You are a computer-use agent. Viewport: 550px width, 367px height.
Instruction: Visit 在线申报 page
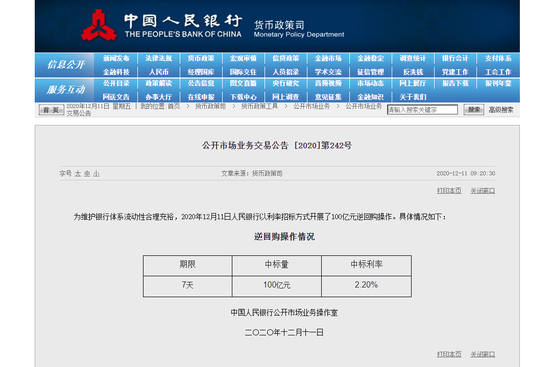[x=201, y=97]
